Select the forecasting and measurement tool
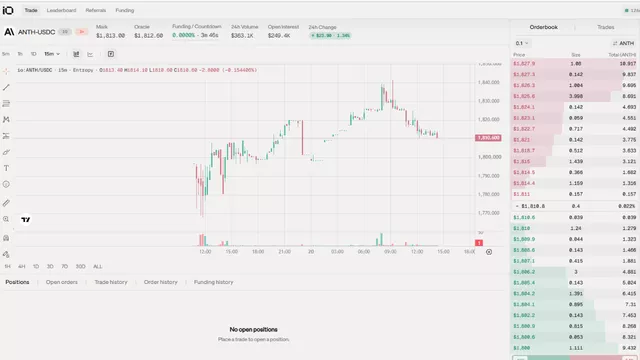This screenshot has height=360, width=640. pos(6,136)
